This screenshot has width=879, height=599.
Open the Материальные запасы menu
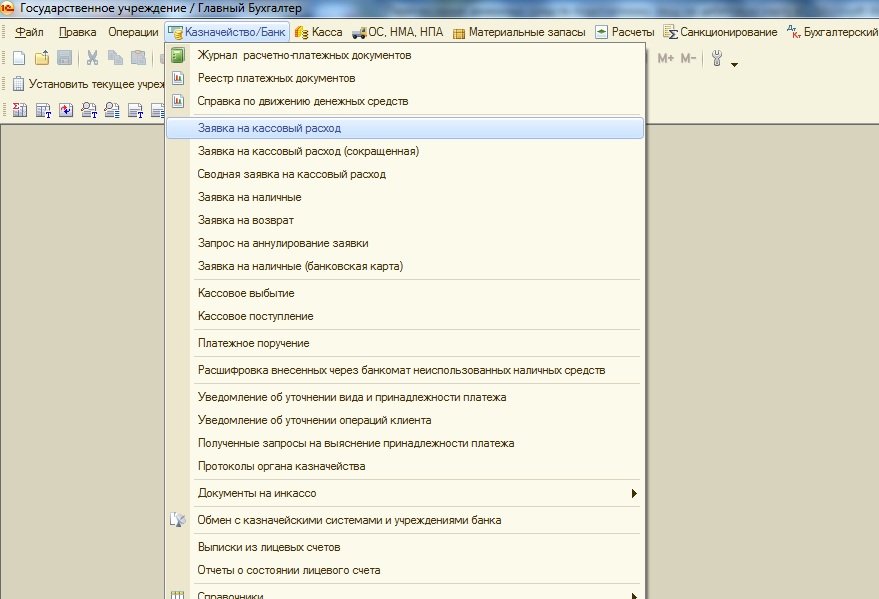(518, 32)
